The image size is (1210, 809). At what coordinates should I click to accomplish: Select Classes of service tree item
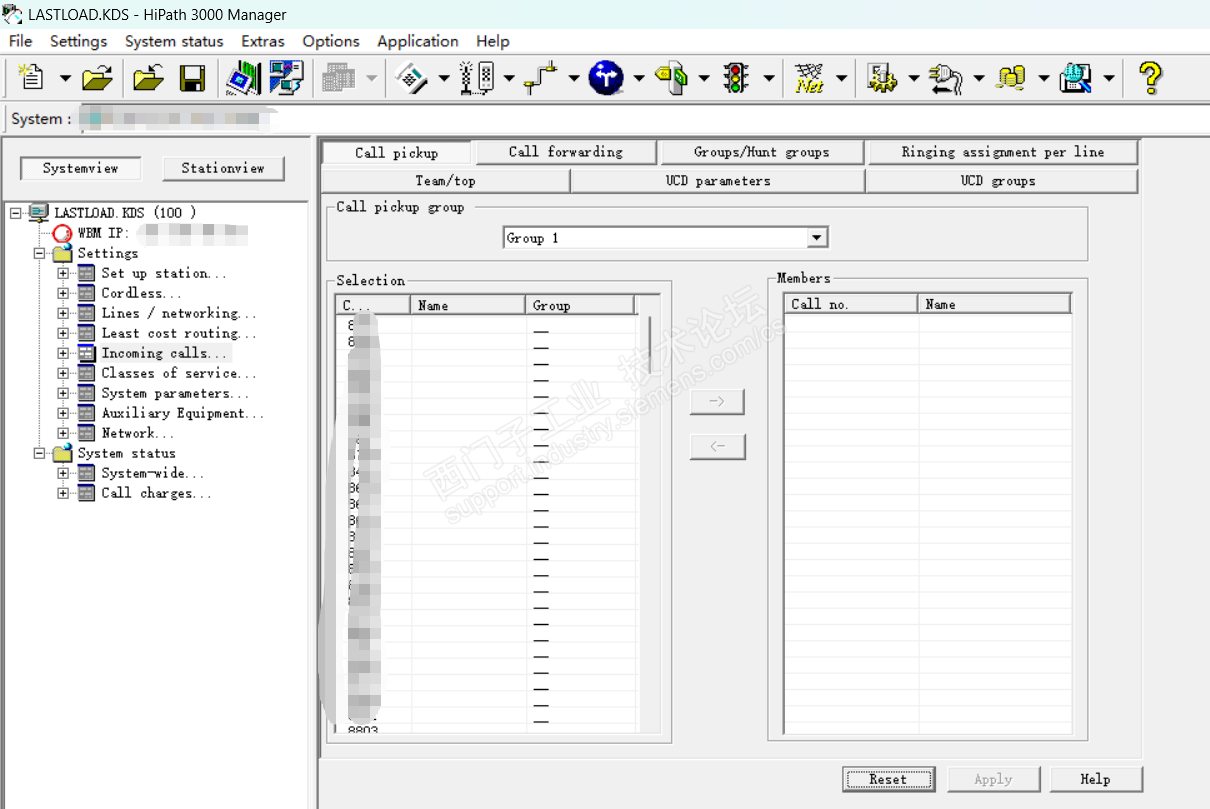click(178, 373)
